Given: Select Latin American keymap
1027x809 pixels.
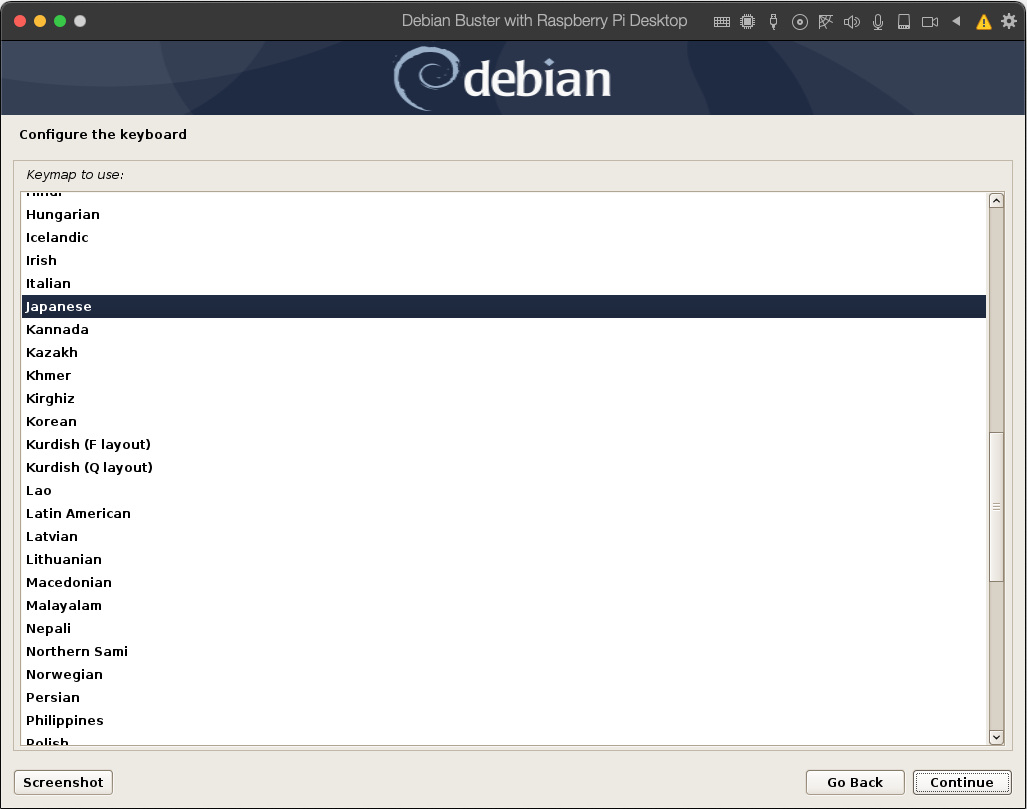Looking at the screenshot, I should click(504, 513).
